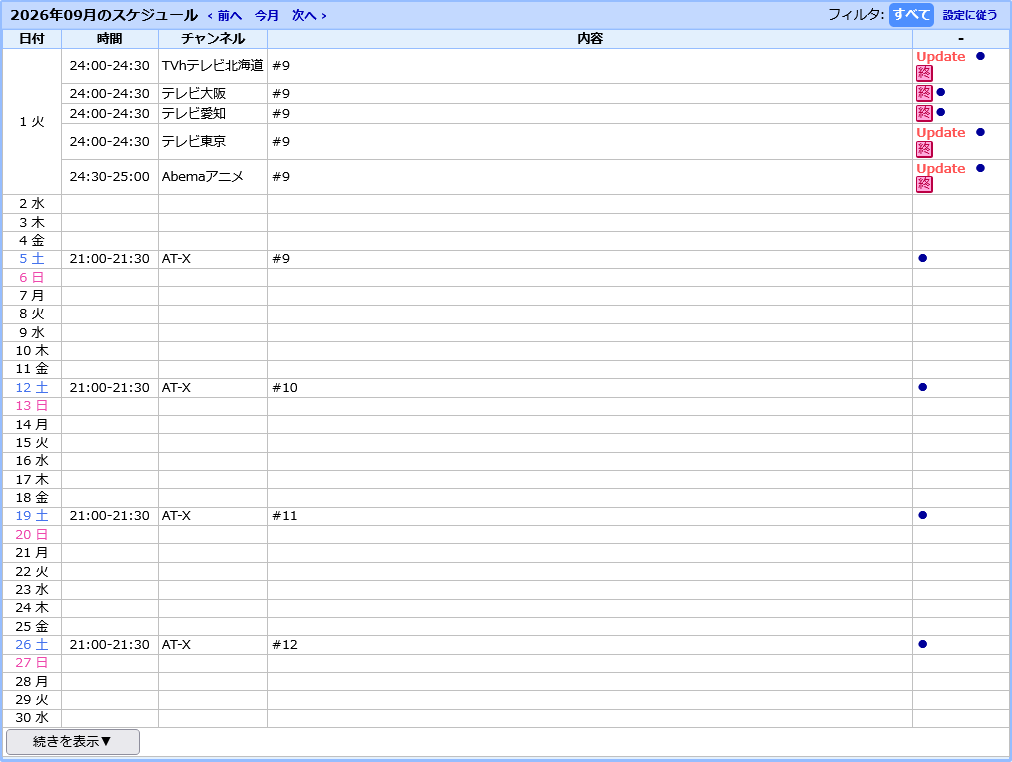
Task: Click the blue dot for AT-X #10
Action: [x=922, y=387]
